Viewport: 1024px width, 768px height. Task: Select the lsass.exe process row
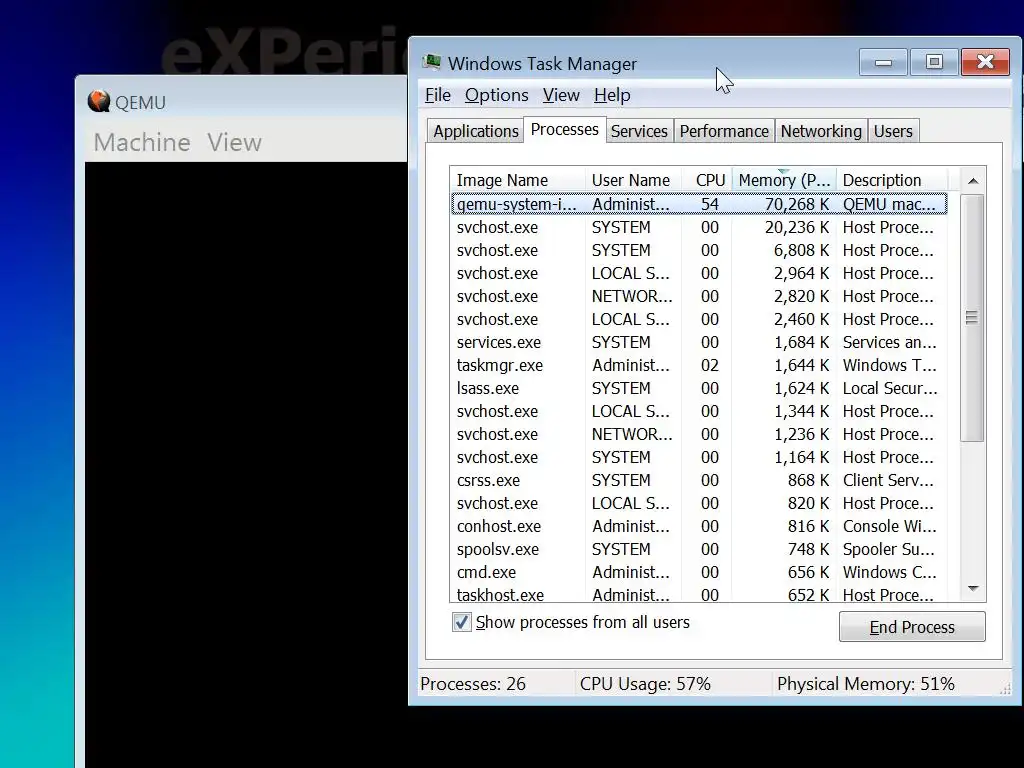698,388
